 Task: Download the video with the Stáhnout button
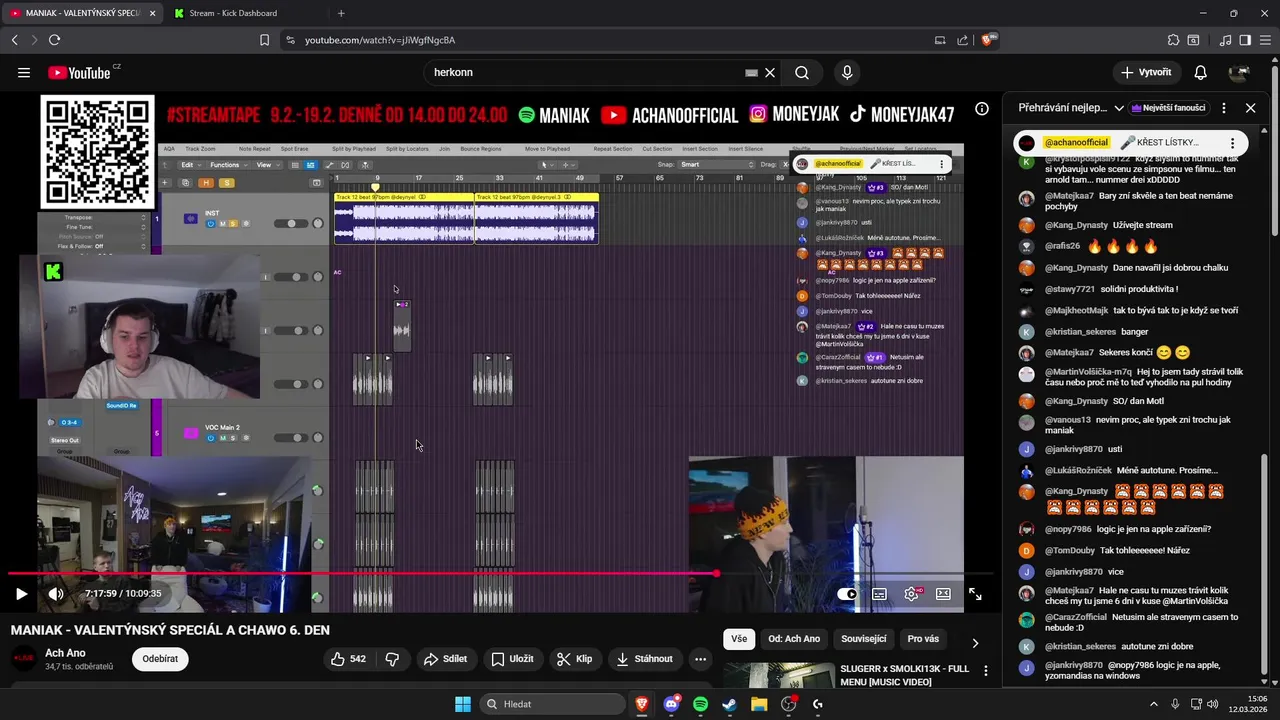tap(645, 659)
